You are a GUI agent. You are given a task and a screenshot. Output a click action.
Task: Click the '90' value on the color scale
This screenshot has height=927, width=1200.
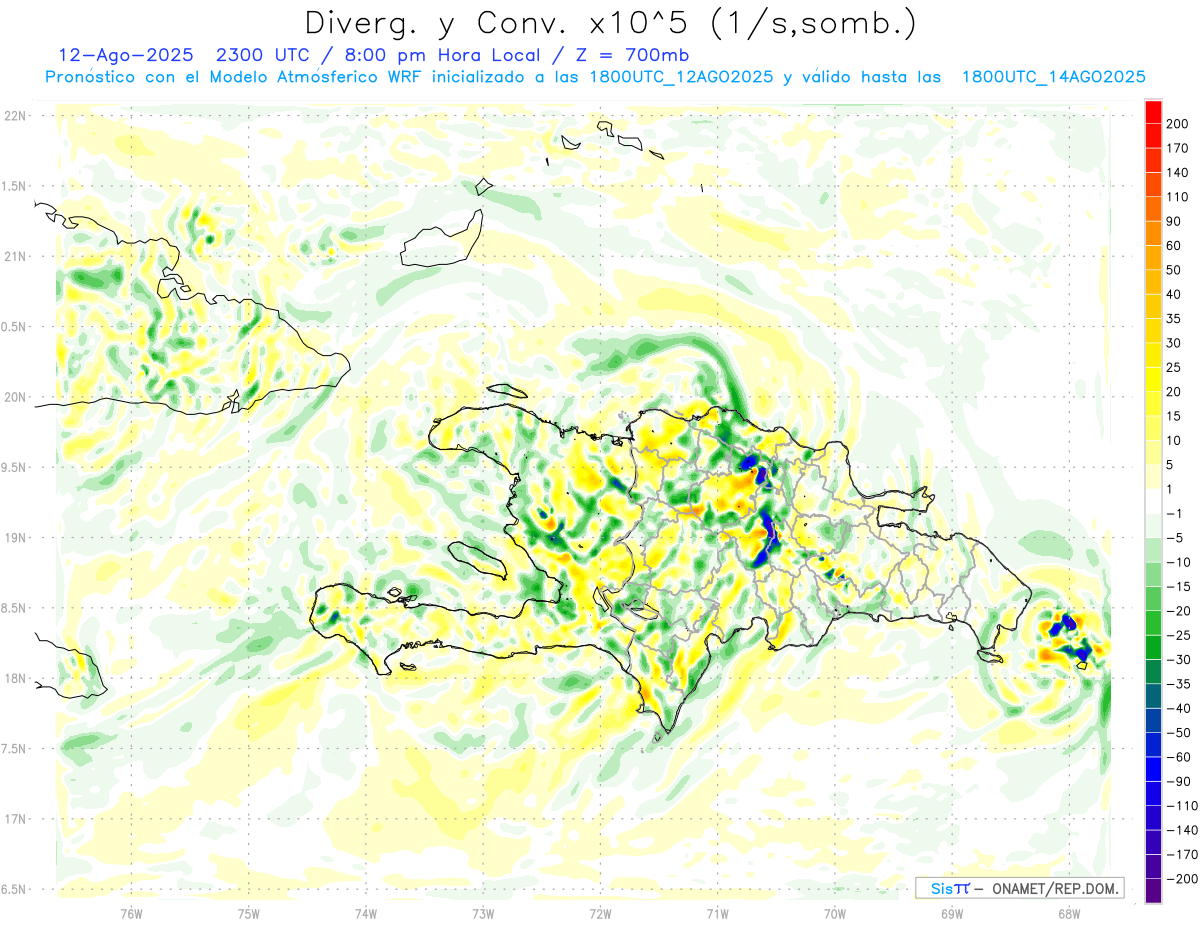[x=1174, y=221]
